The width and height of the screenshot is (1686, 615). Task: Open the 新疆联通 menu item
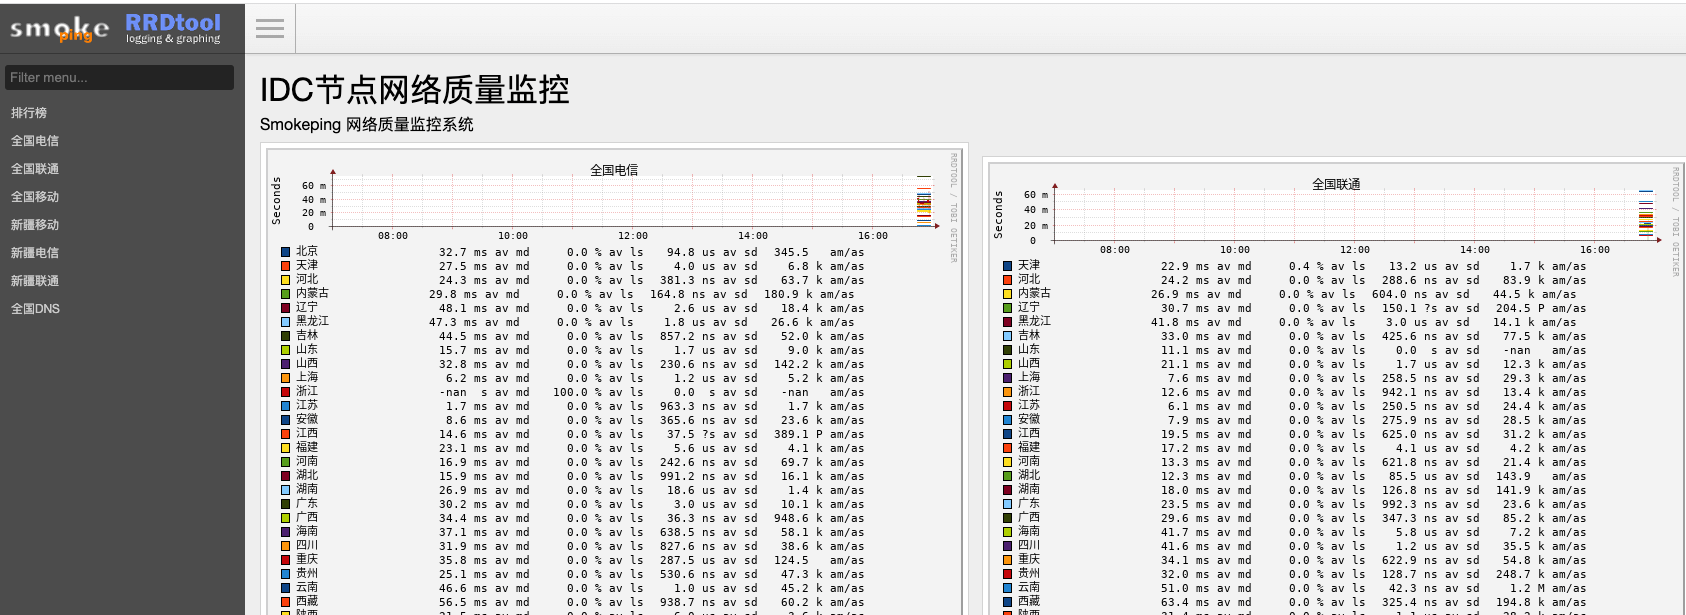pyautogui.click(x=35, y=281)
